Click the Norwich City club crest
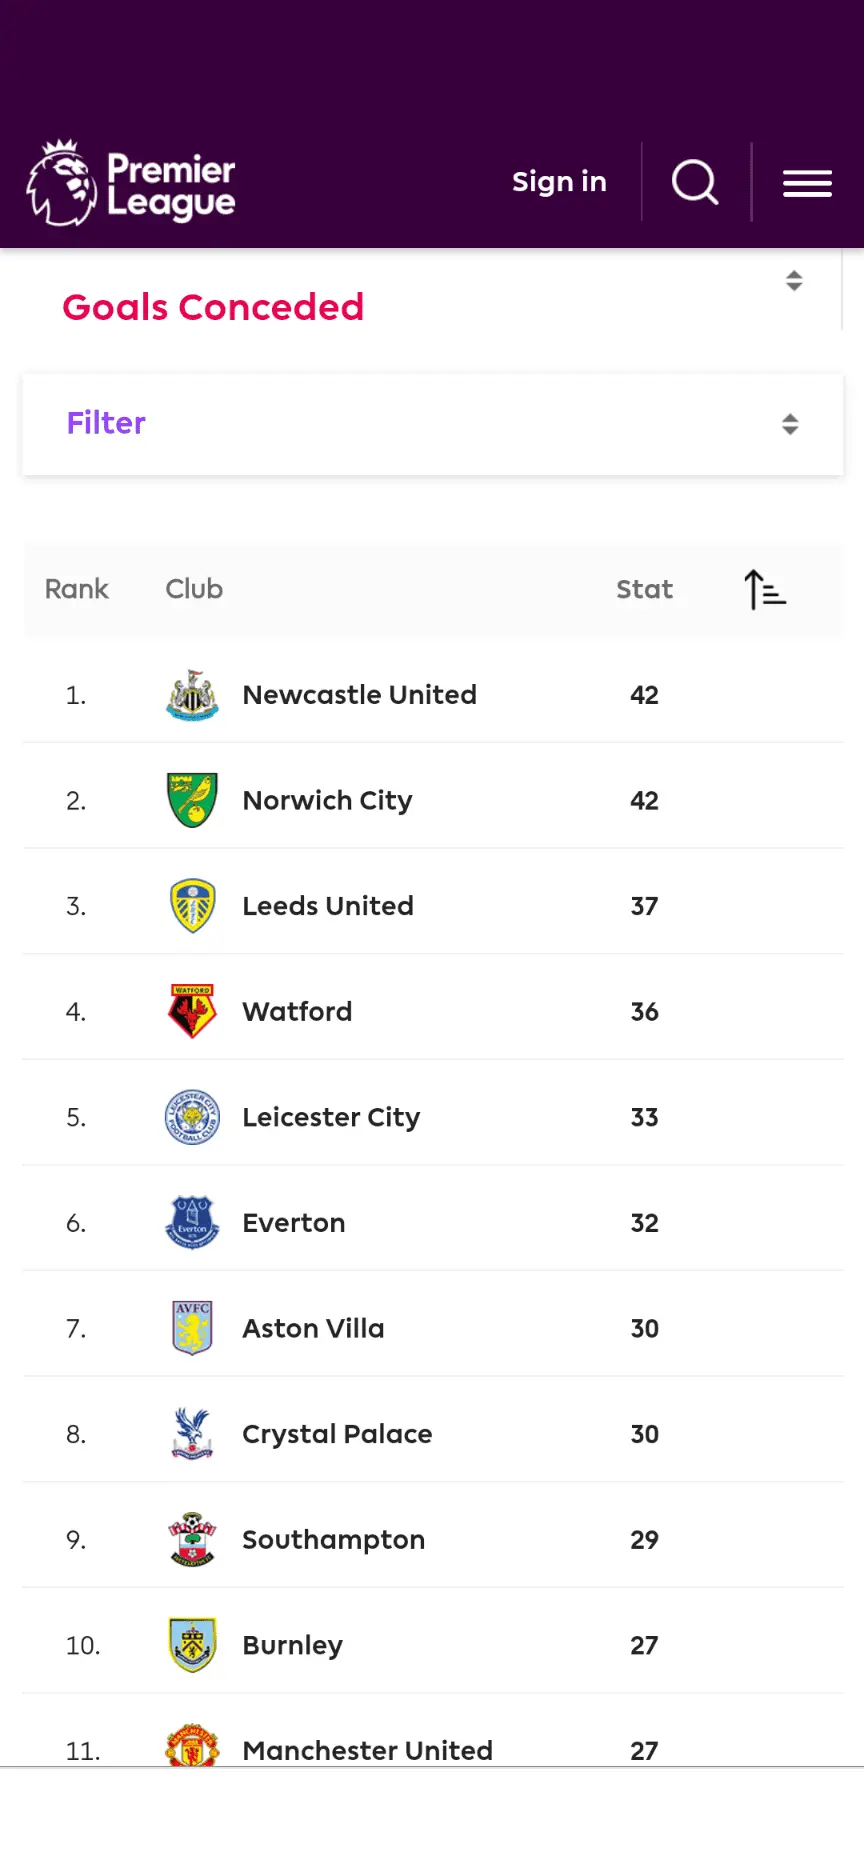The image size is (864, 1872). click(x=192, y=800)
